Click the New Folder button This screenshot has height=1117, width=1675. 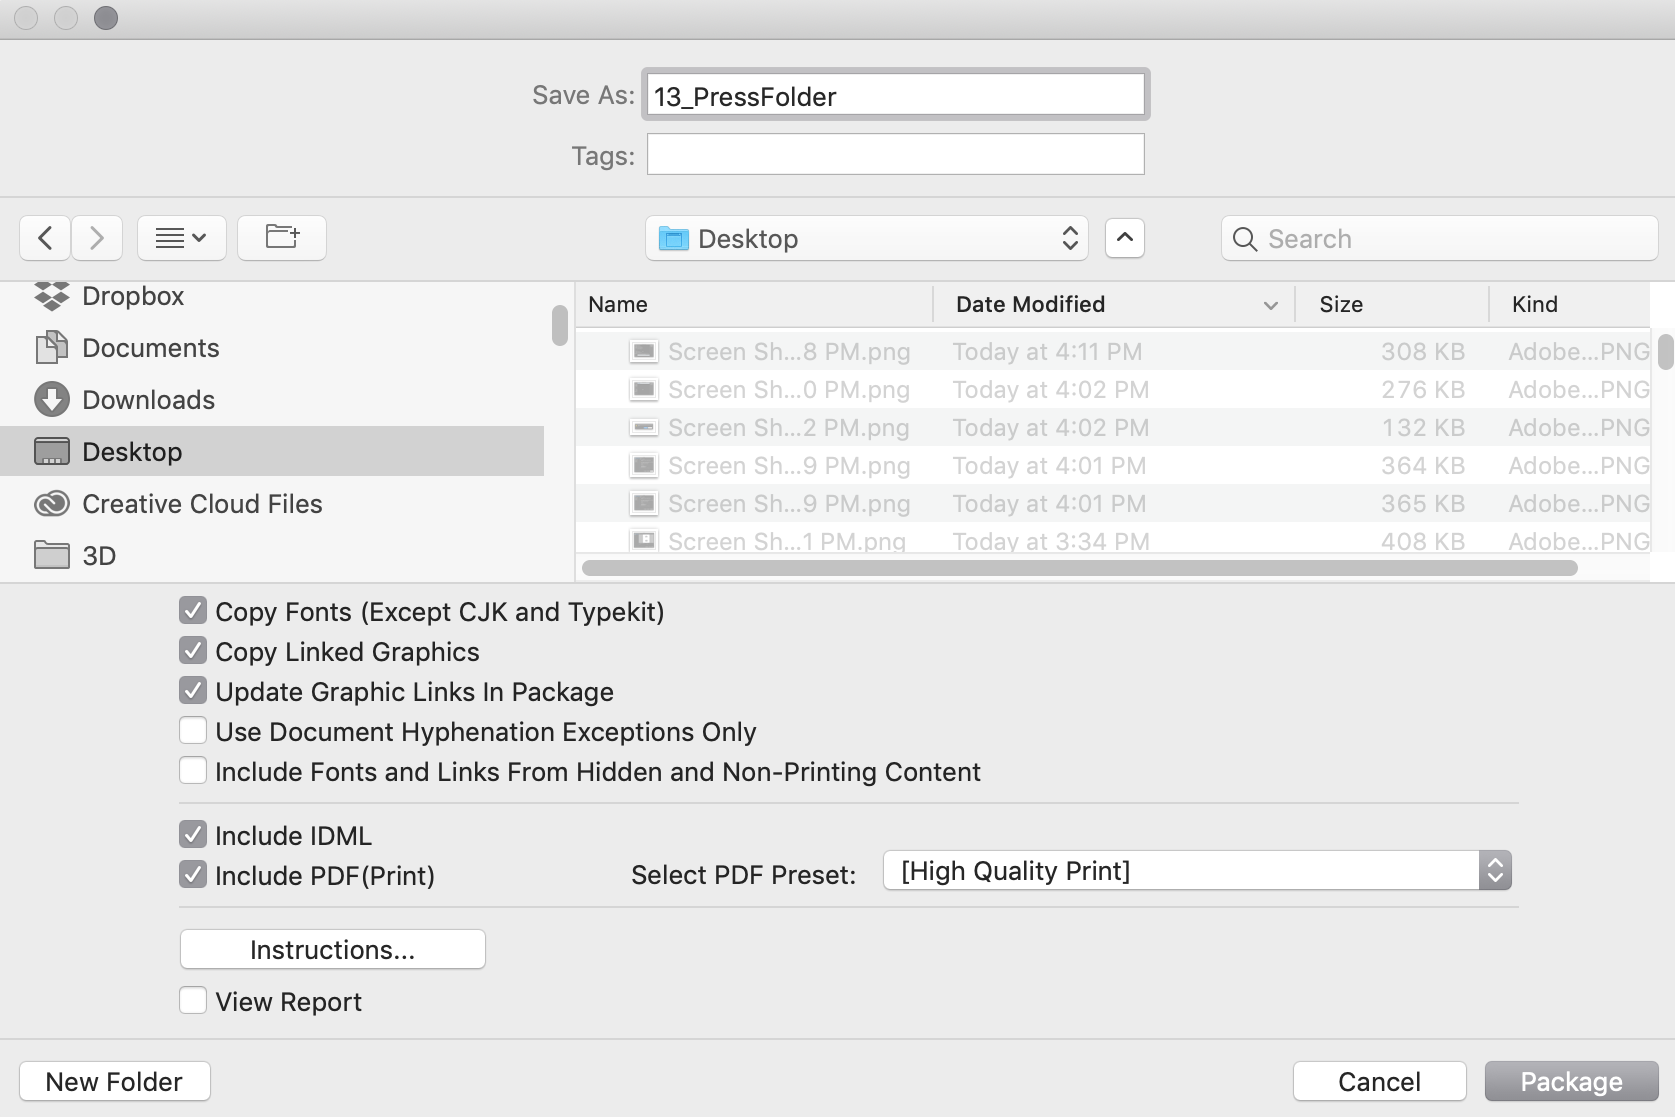coord(115,1081)
